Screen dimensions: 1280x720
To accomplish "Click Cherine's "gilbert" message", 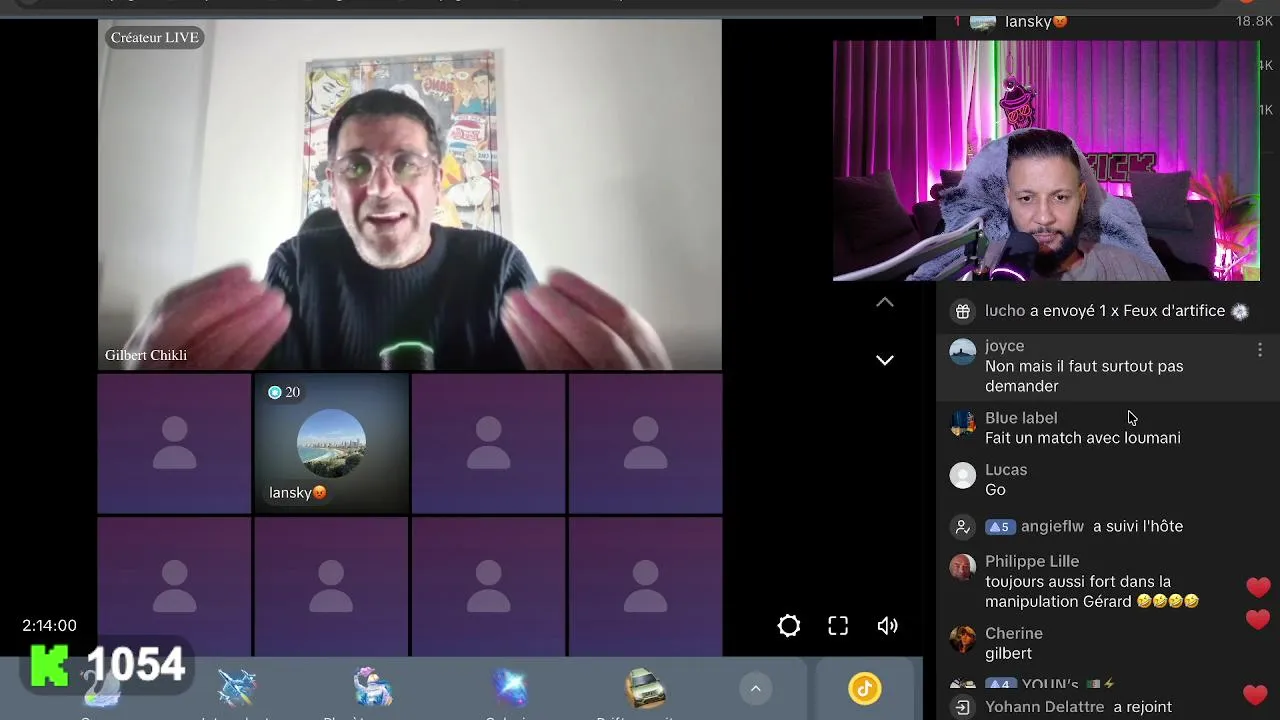I will pos(1008,654).
